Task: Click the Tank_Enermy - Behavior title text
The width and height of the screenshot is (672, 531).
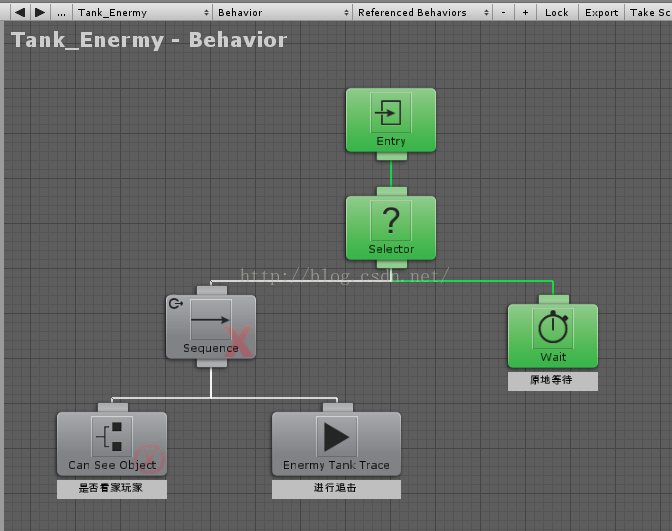Action: coord(149,40)
